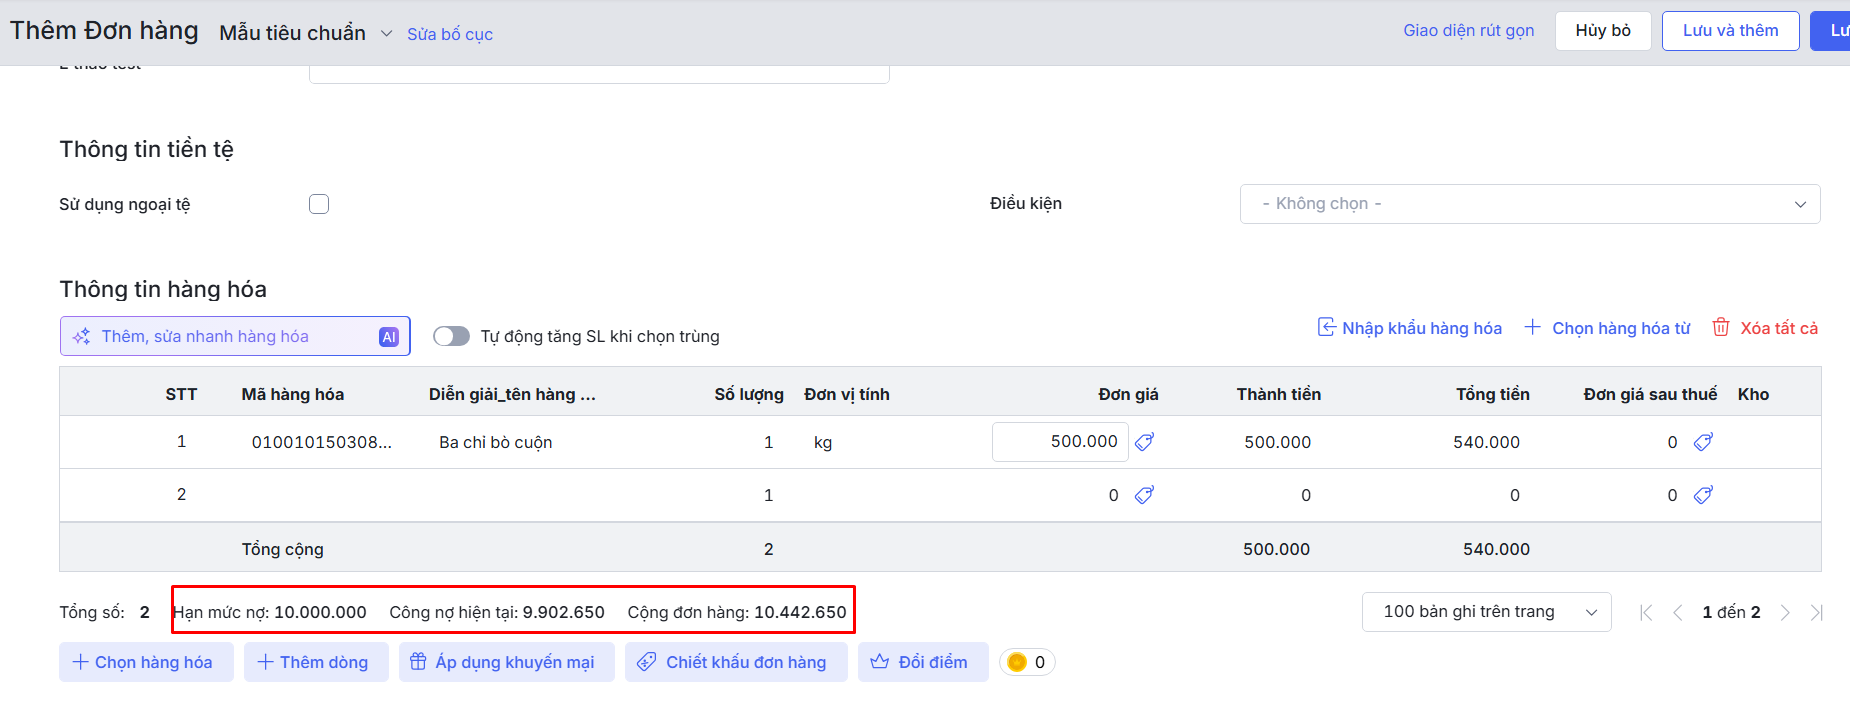The image size is (1850, 712).
Task: Click tag icon in row 2 Đơn giá sau thuế
Action: pos(1703,495)
